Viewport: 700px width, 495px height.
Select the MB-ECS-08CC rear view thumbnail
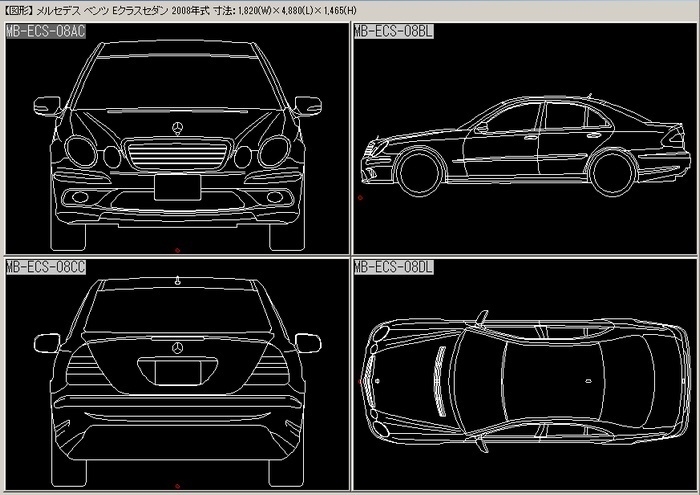click(177, 374)
